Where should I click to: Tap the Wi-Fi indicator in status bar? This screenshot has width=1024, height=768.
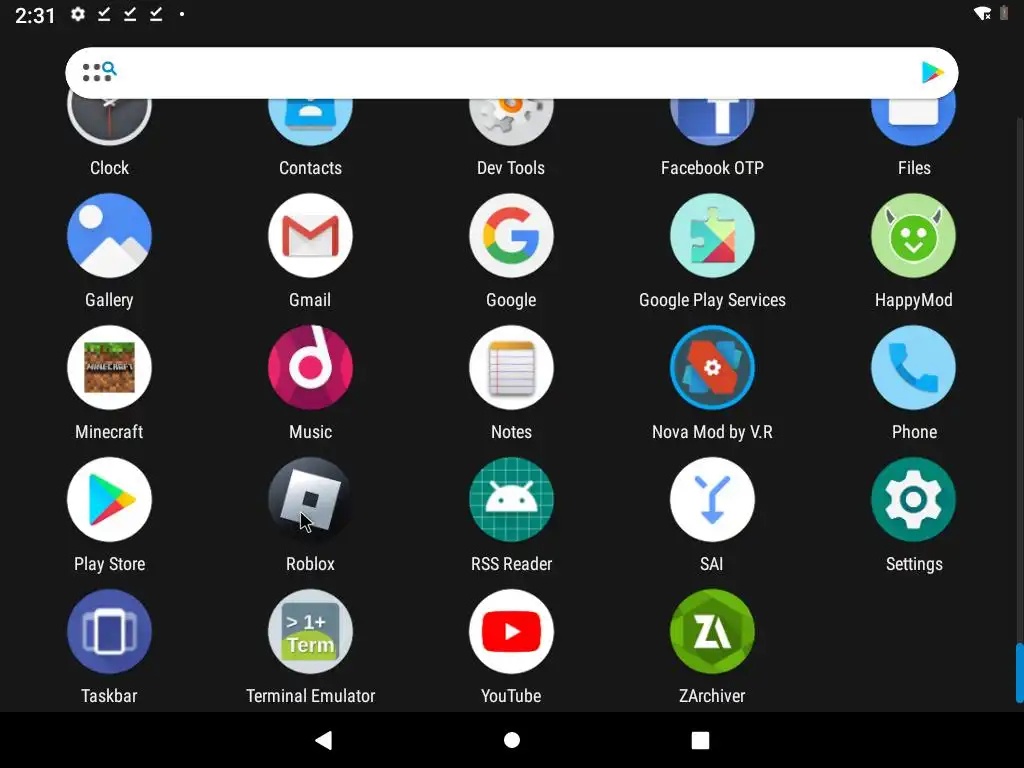click(982, 14)
